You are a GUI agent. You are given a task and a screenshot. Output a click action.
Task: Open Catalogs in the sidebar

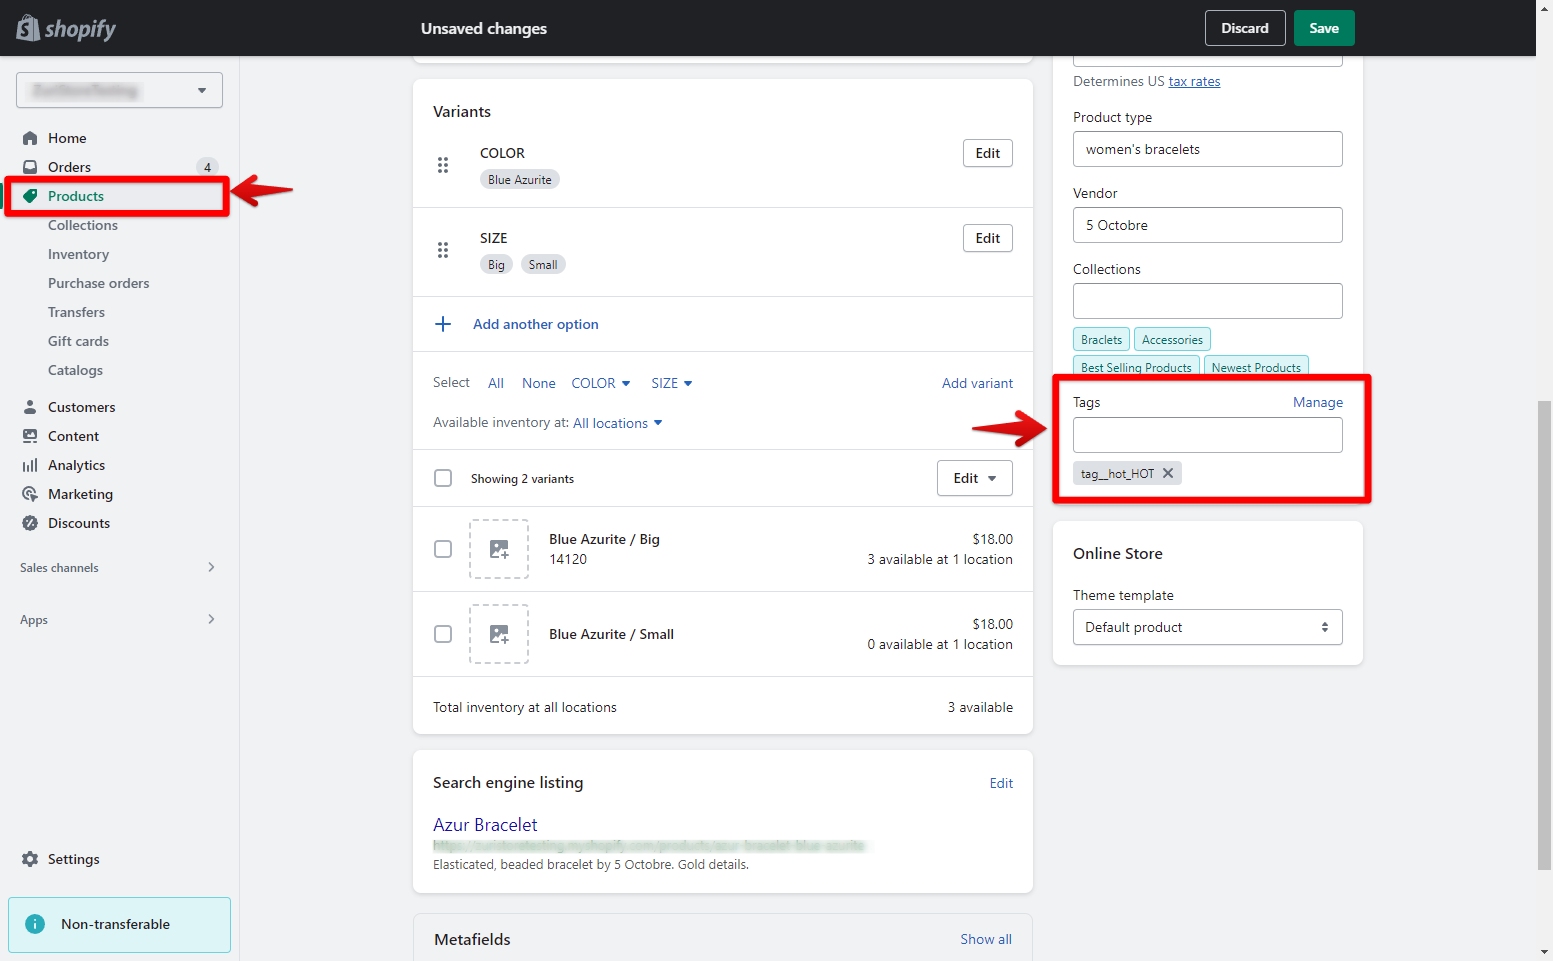click(75, 370)
